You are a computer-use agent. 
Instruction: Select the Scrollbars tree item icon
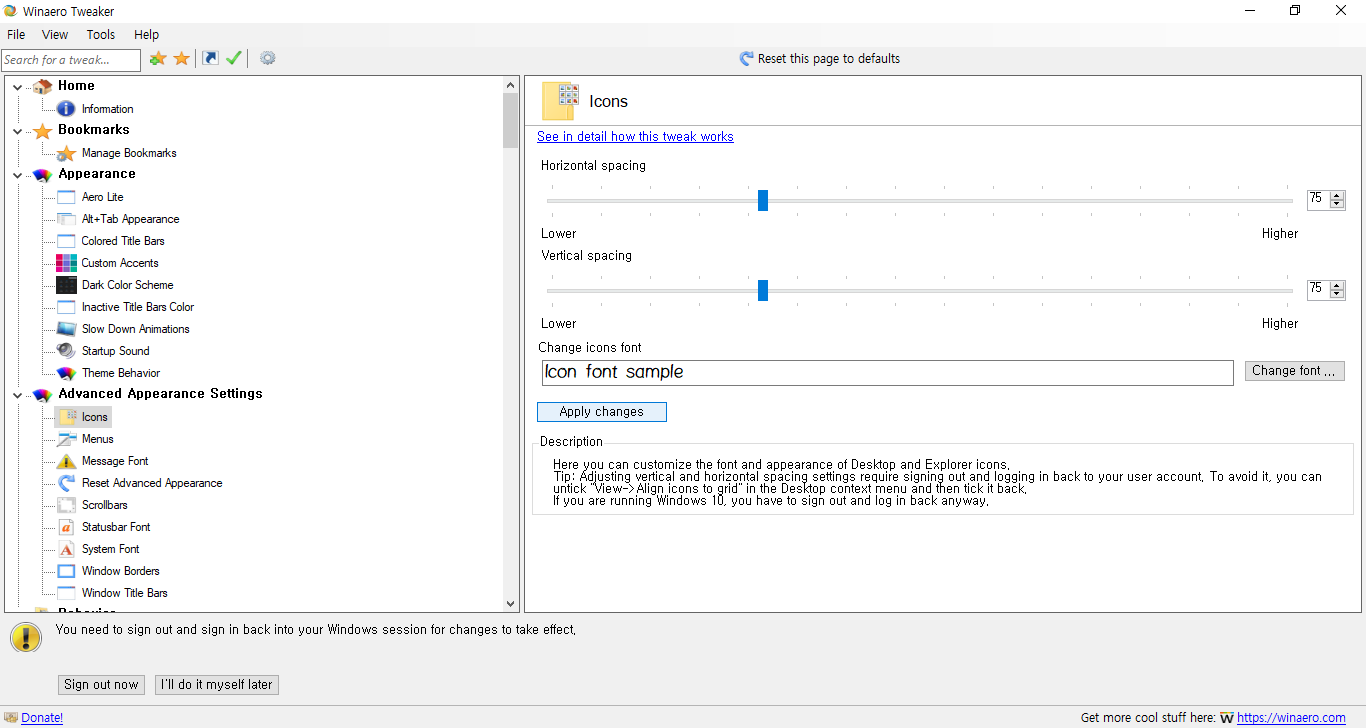pyautogui.click(x=66, y=505)
